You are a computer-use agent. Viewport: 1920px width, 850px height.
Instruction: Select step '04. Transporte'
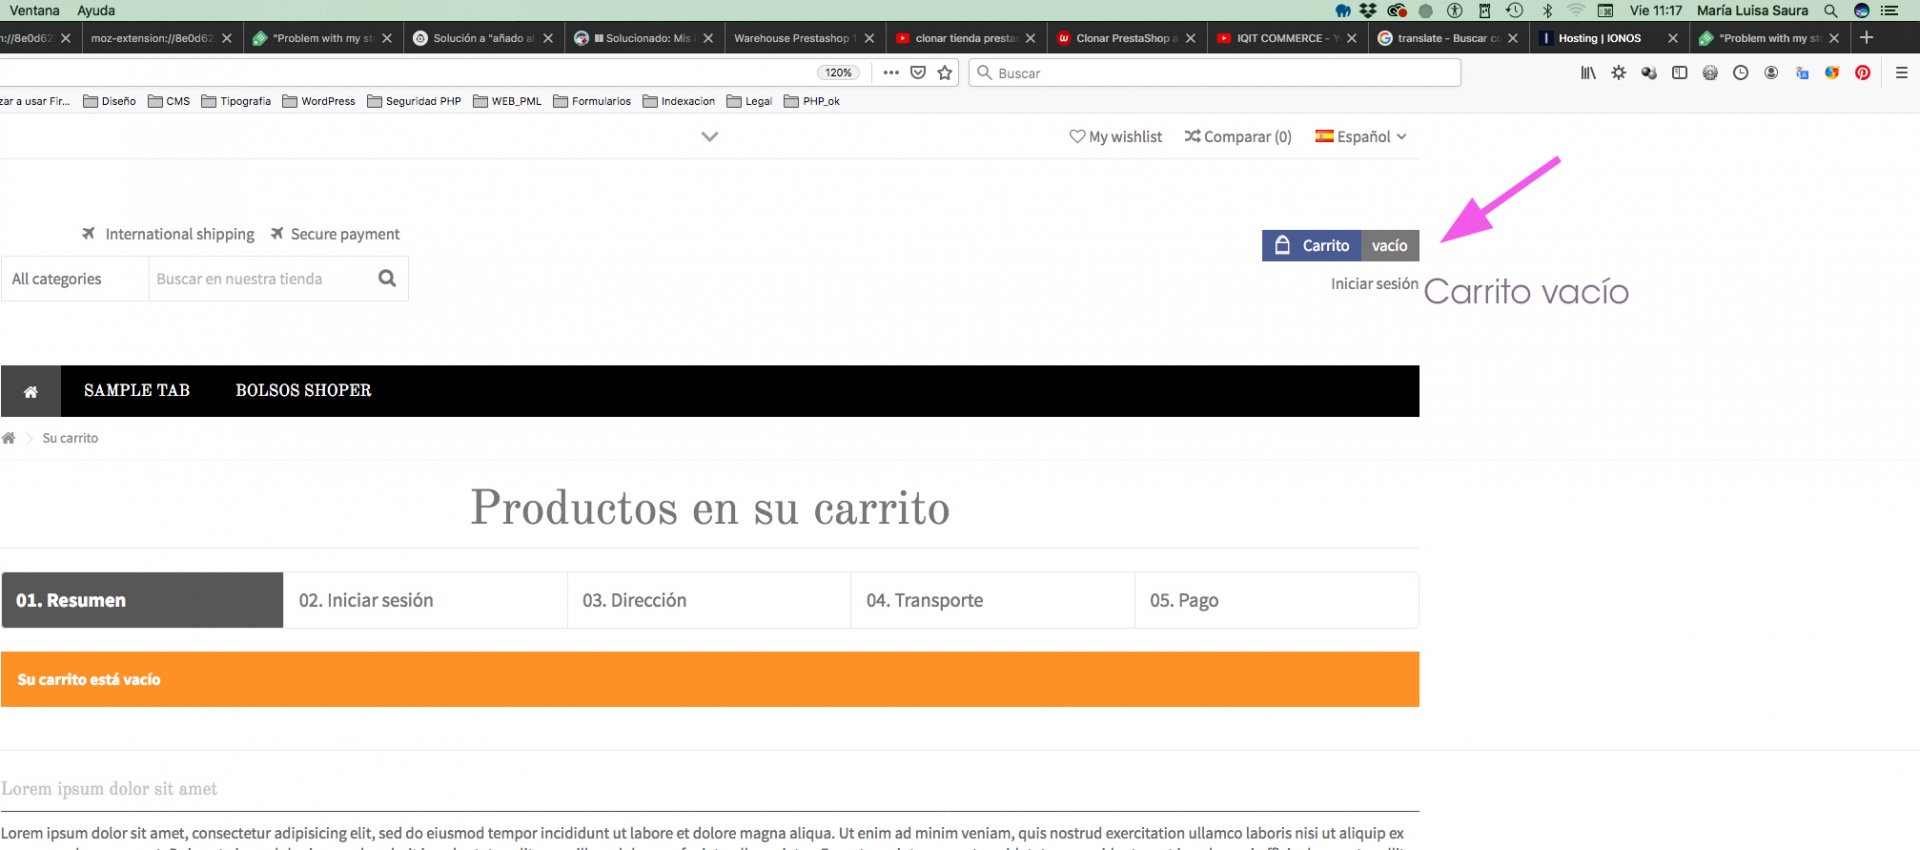pyautogui.click(x=992, y=600)
